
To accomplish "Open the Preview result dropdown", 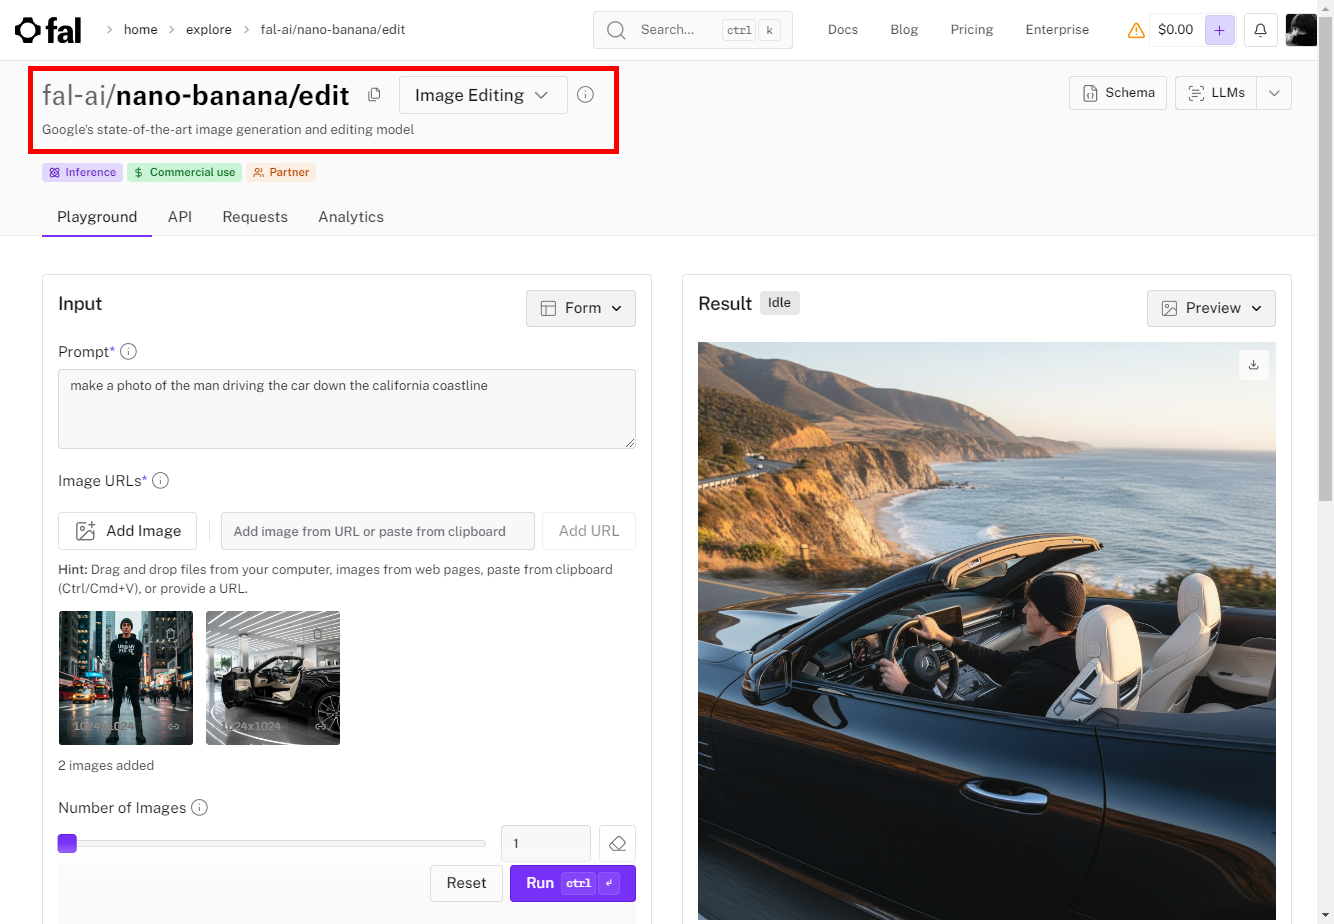I will (x=1211, y=308).
